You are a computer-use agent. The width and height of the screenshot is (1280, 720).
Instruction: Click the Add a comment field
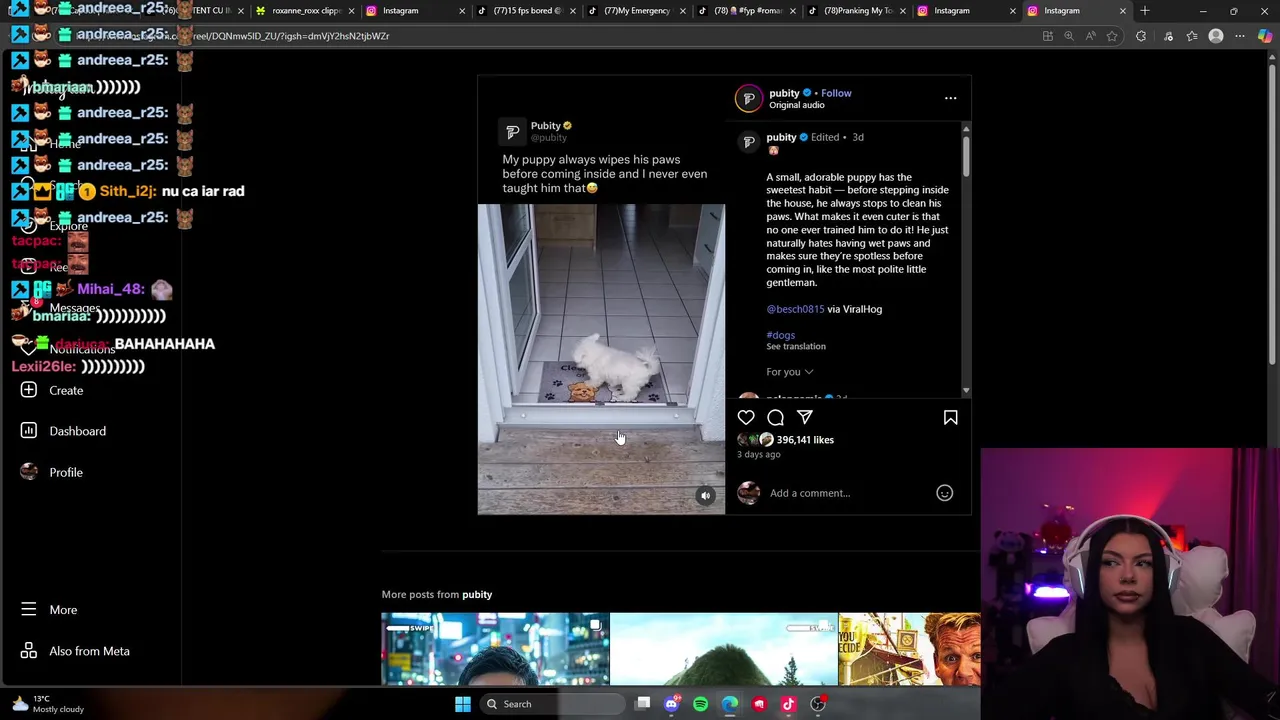[848, 492]
